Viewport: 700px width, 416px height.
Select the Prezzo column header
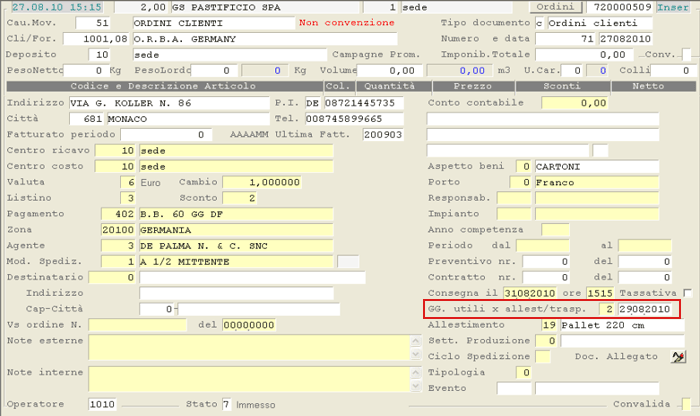coord(472,87)
